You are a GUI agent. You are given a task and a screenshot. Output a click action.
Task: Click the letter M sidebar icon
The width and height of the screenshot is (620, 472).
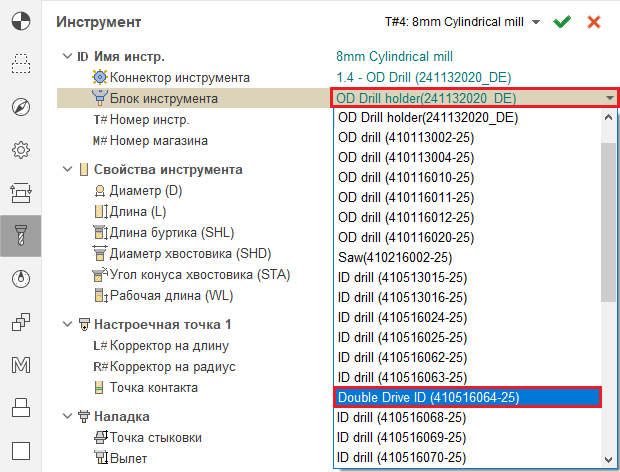tap(20, 364)
